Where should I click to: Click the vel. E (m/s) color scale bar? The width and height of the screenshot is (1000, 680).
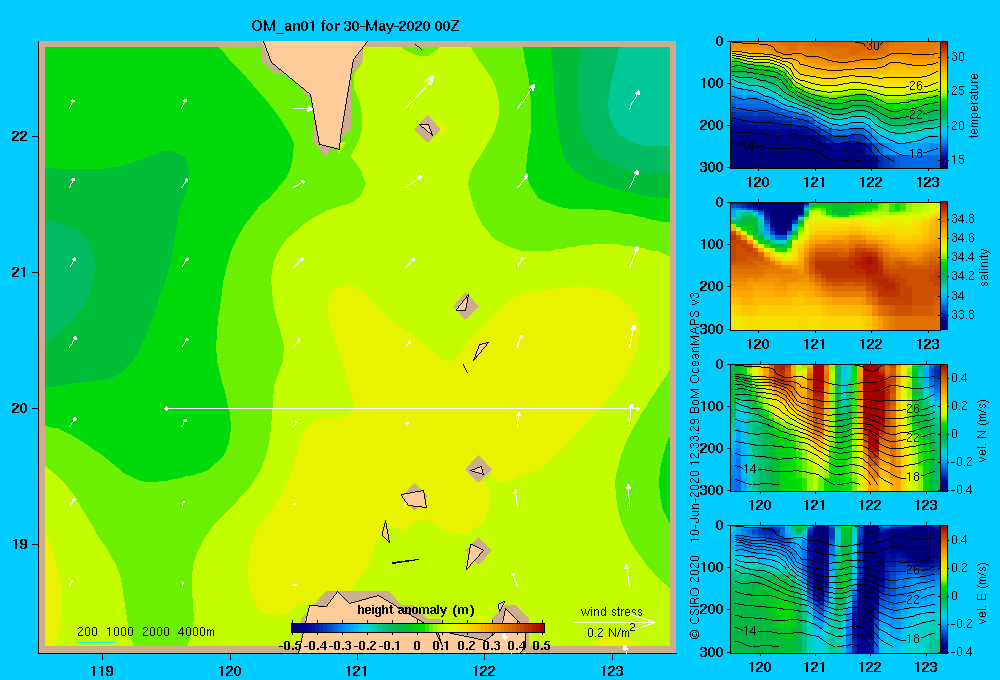[x=944, y=589]
